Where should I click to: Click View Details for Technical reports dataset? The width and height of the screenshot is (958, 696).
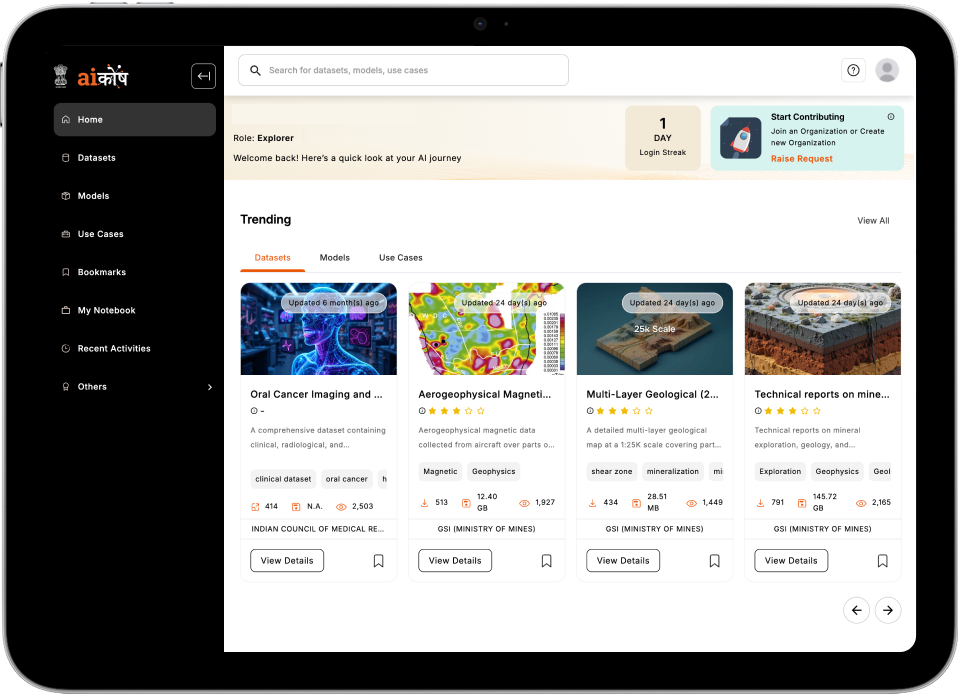[x=790, y=561]
